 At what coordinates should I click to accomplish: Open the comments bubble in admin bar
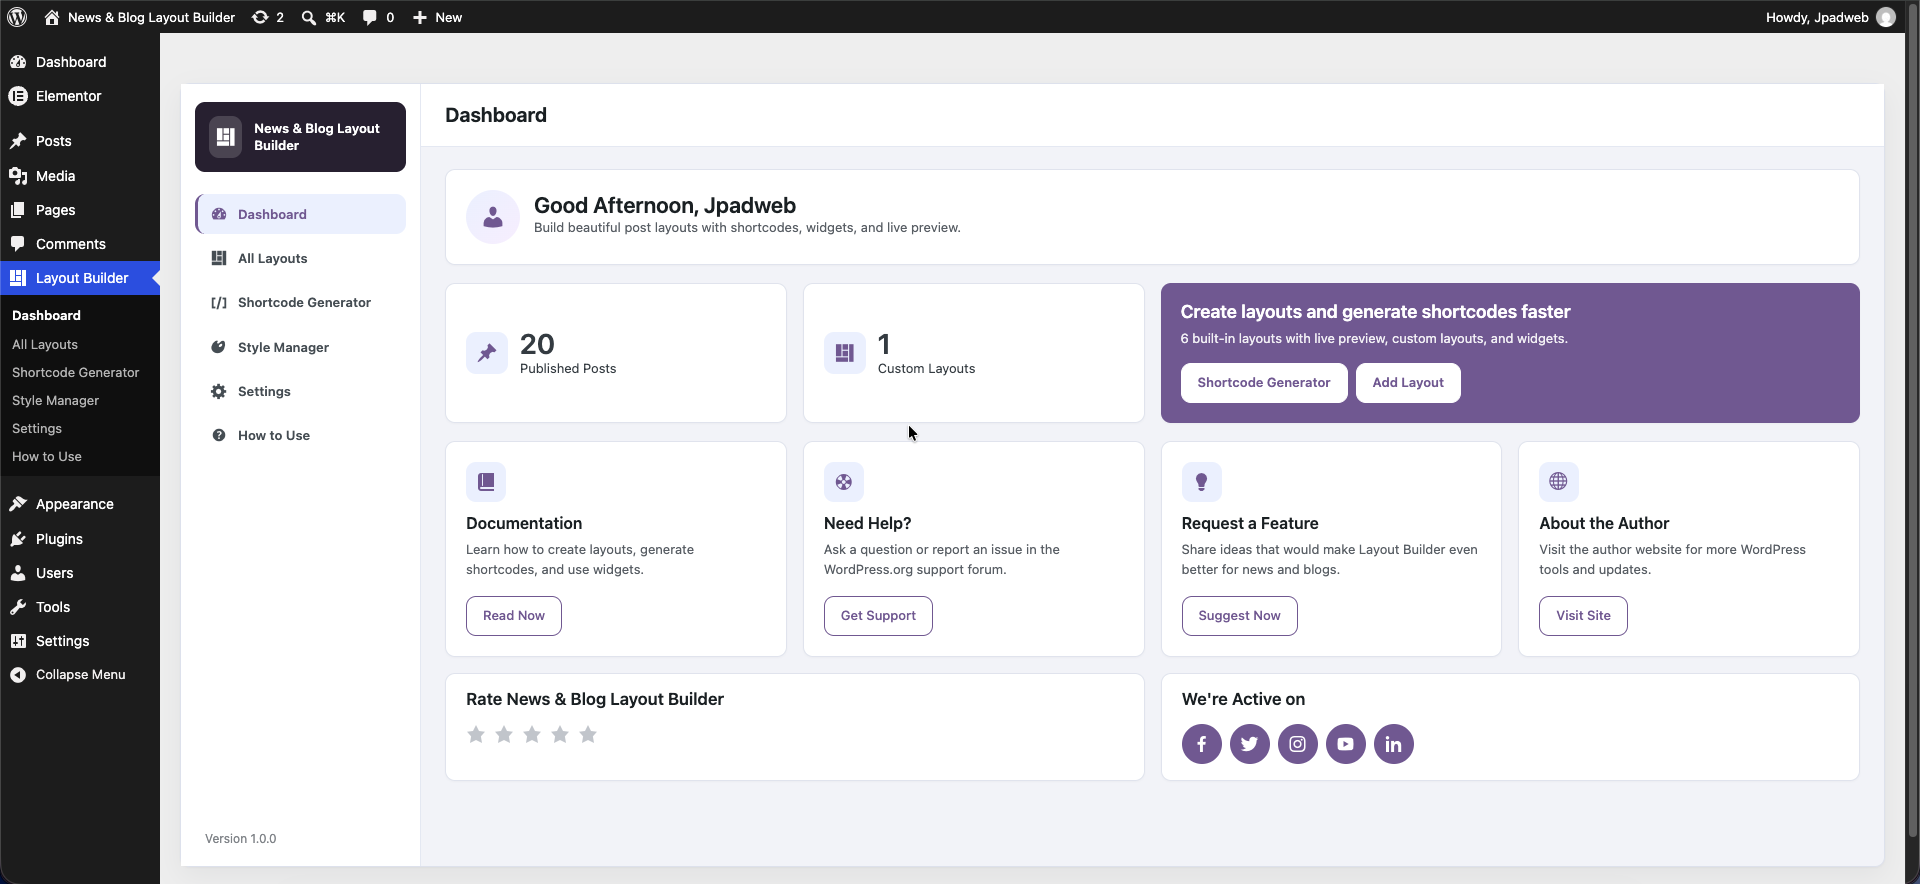(378, 17)
